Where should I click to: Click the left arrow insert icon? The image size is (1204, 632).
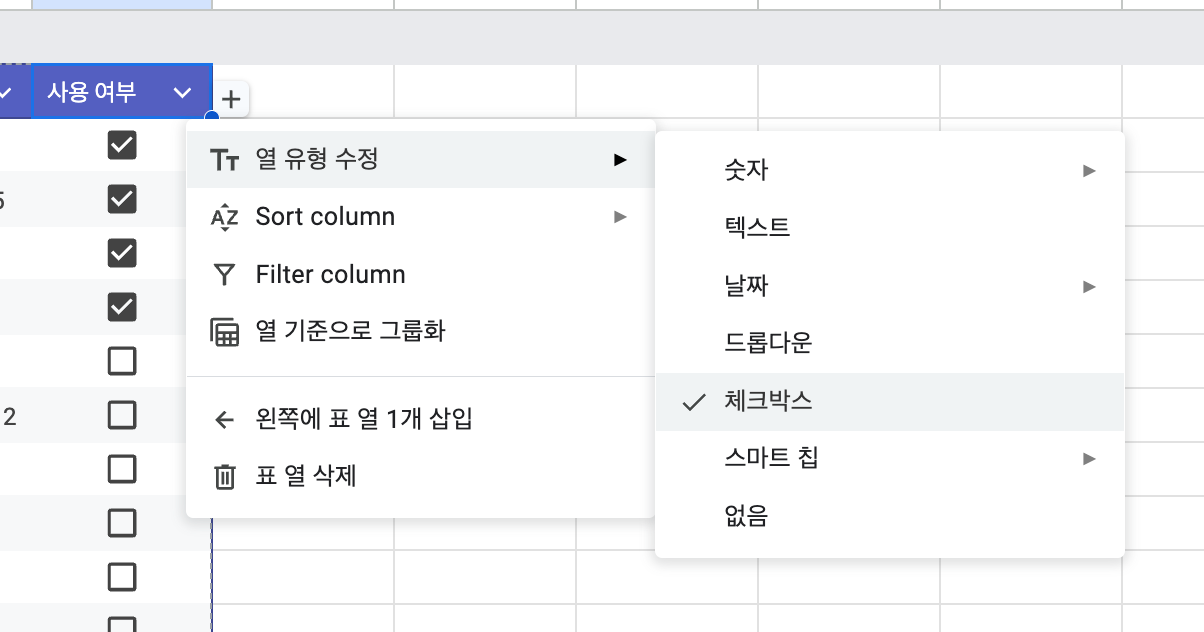pyautogui.click(x=225, y=419)
